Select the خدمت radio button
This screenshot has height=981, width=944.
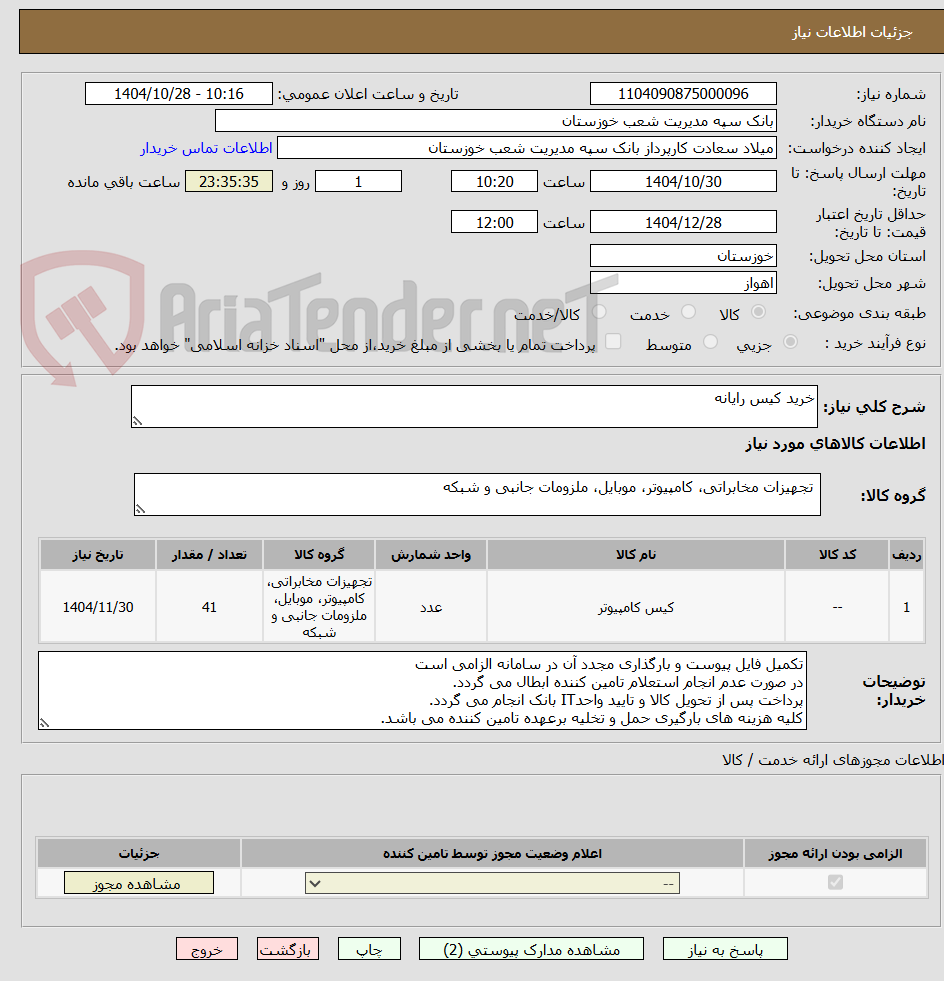688,312
